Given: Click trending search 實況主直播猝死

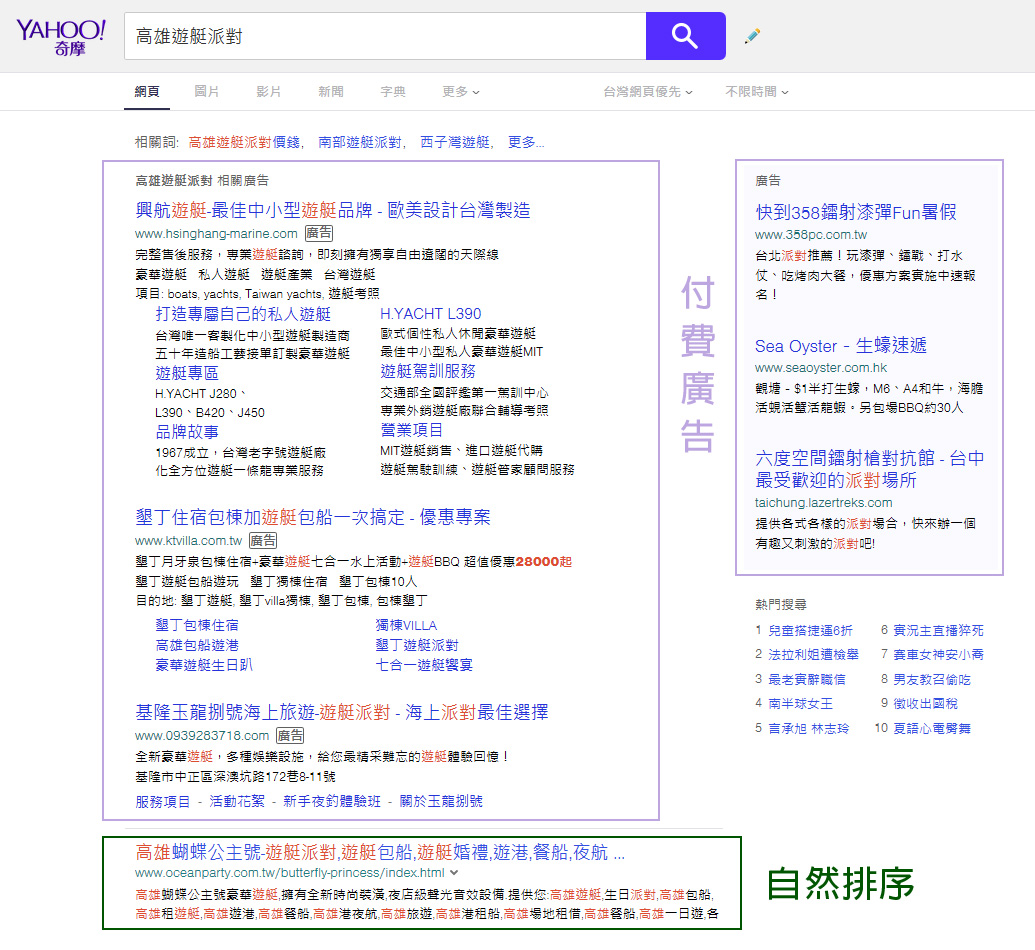Looking at the screenshot, I should point(938,630).
